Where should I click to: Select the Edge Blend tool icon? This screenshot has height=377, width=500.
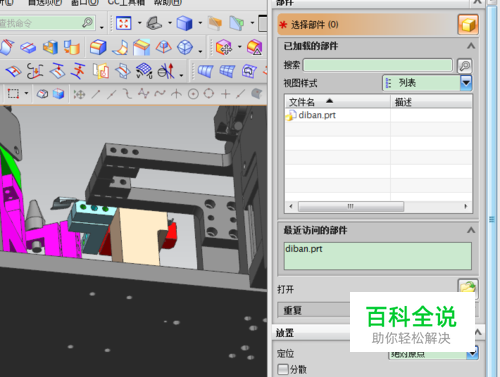pyautogui.click(x=98, y=47)
